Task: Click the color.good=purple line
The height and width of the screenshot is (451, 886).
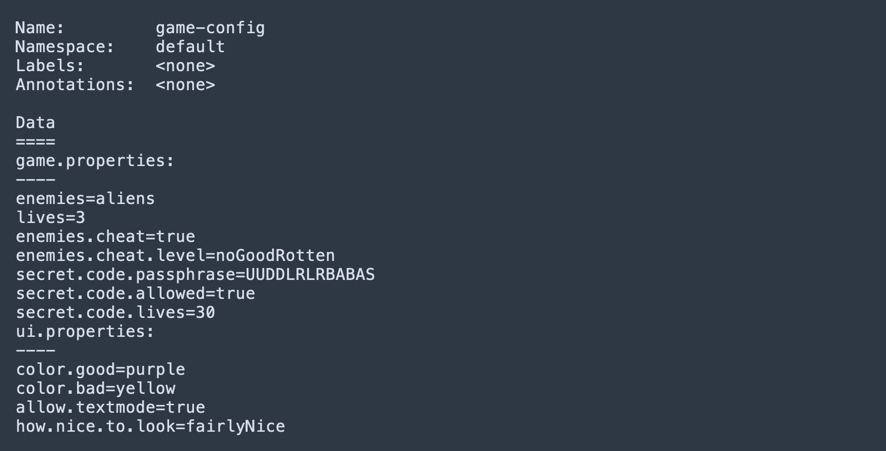Action: (100, 370)
